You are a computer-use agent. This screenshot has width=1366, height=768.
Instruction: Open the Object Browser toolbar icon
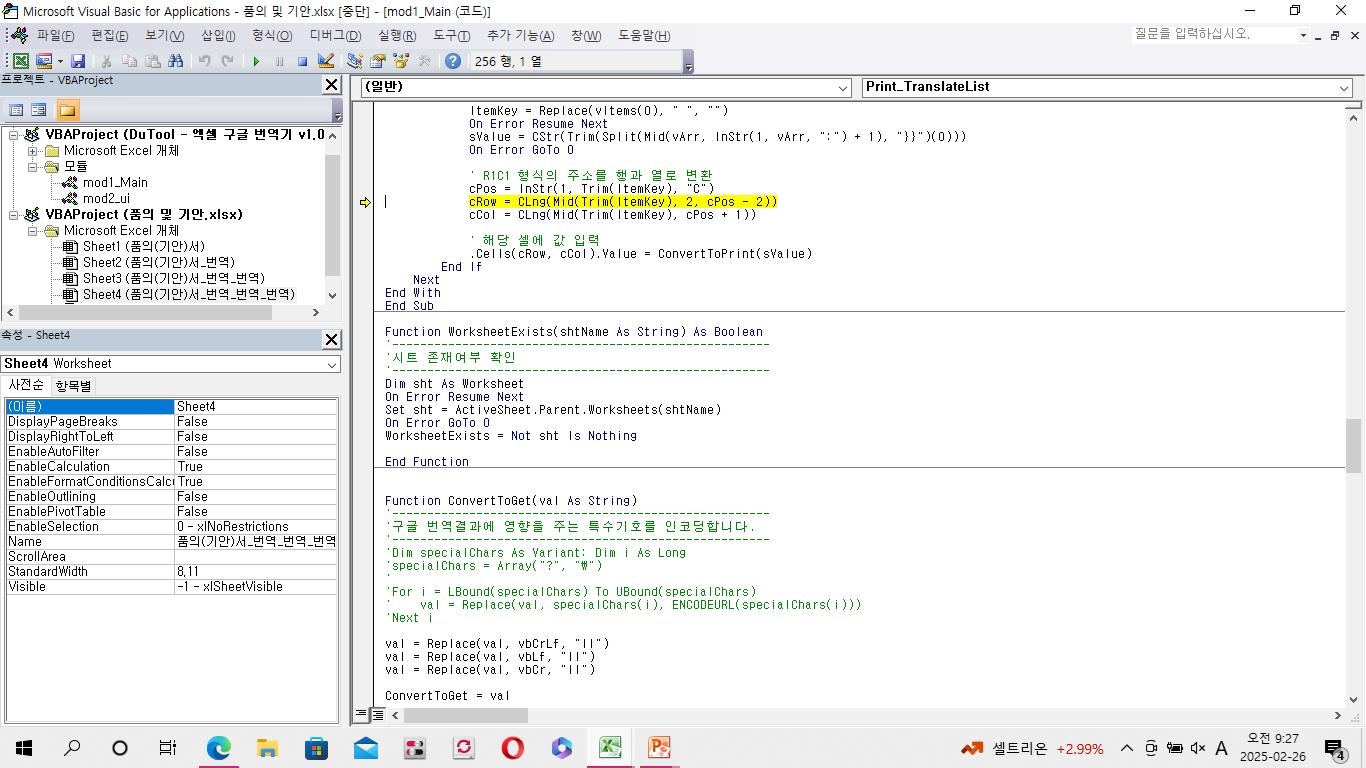402,61
